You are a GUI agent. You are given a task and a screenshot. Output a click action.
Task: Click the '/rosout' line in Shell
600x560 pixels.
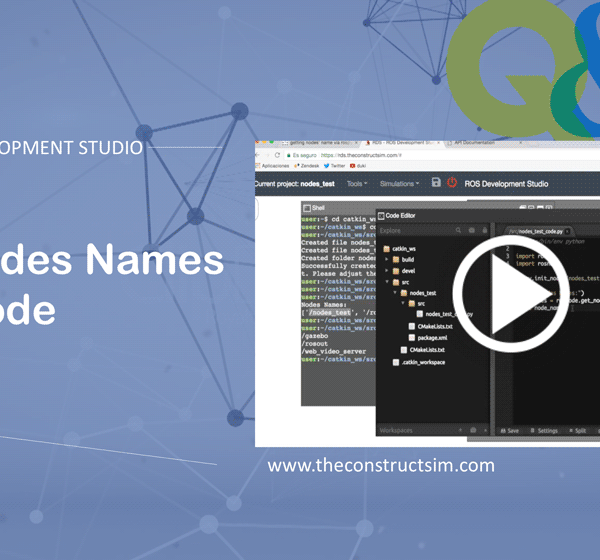point(315,344)
